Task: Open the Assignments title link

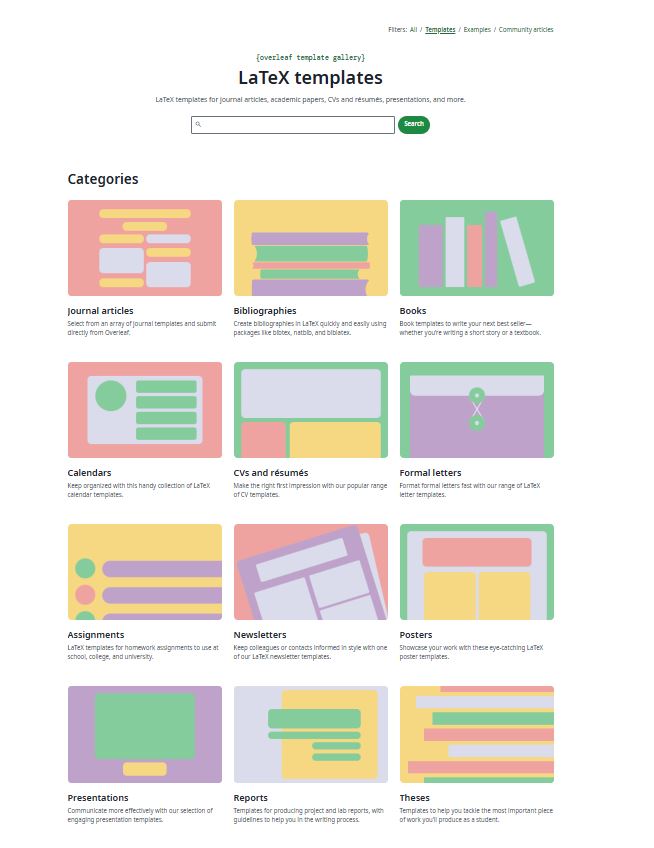Action: (96, 635)
